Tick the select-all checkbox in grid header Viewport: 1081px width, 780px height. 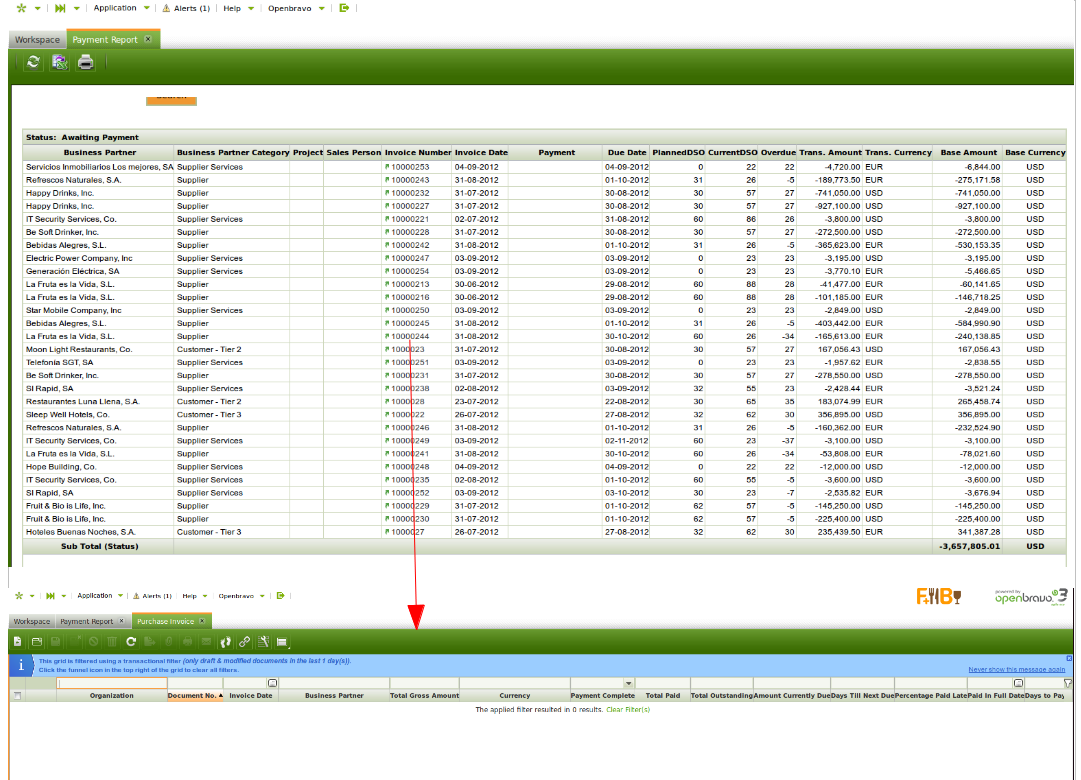click(16, 695)
